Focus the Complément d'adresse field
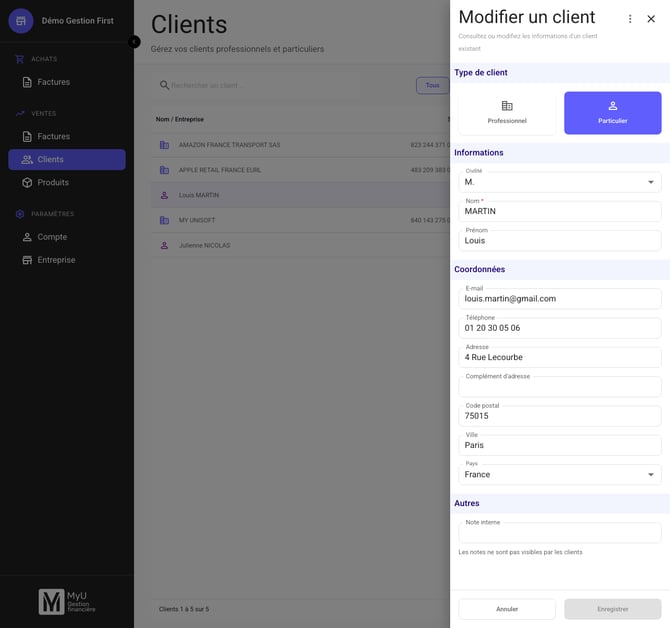This screenshot has width=670, height=628. tap(560, 387)
